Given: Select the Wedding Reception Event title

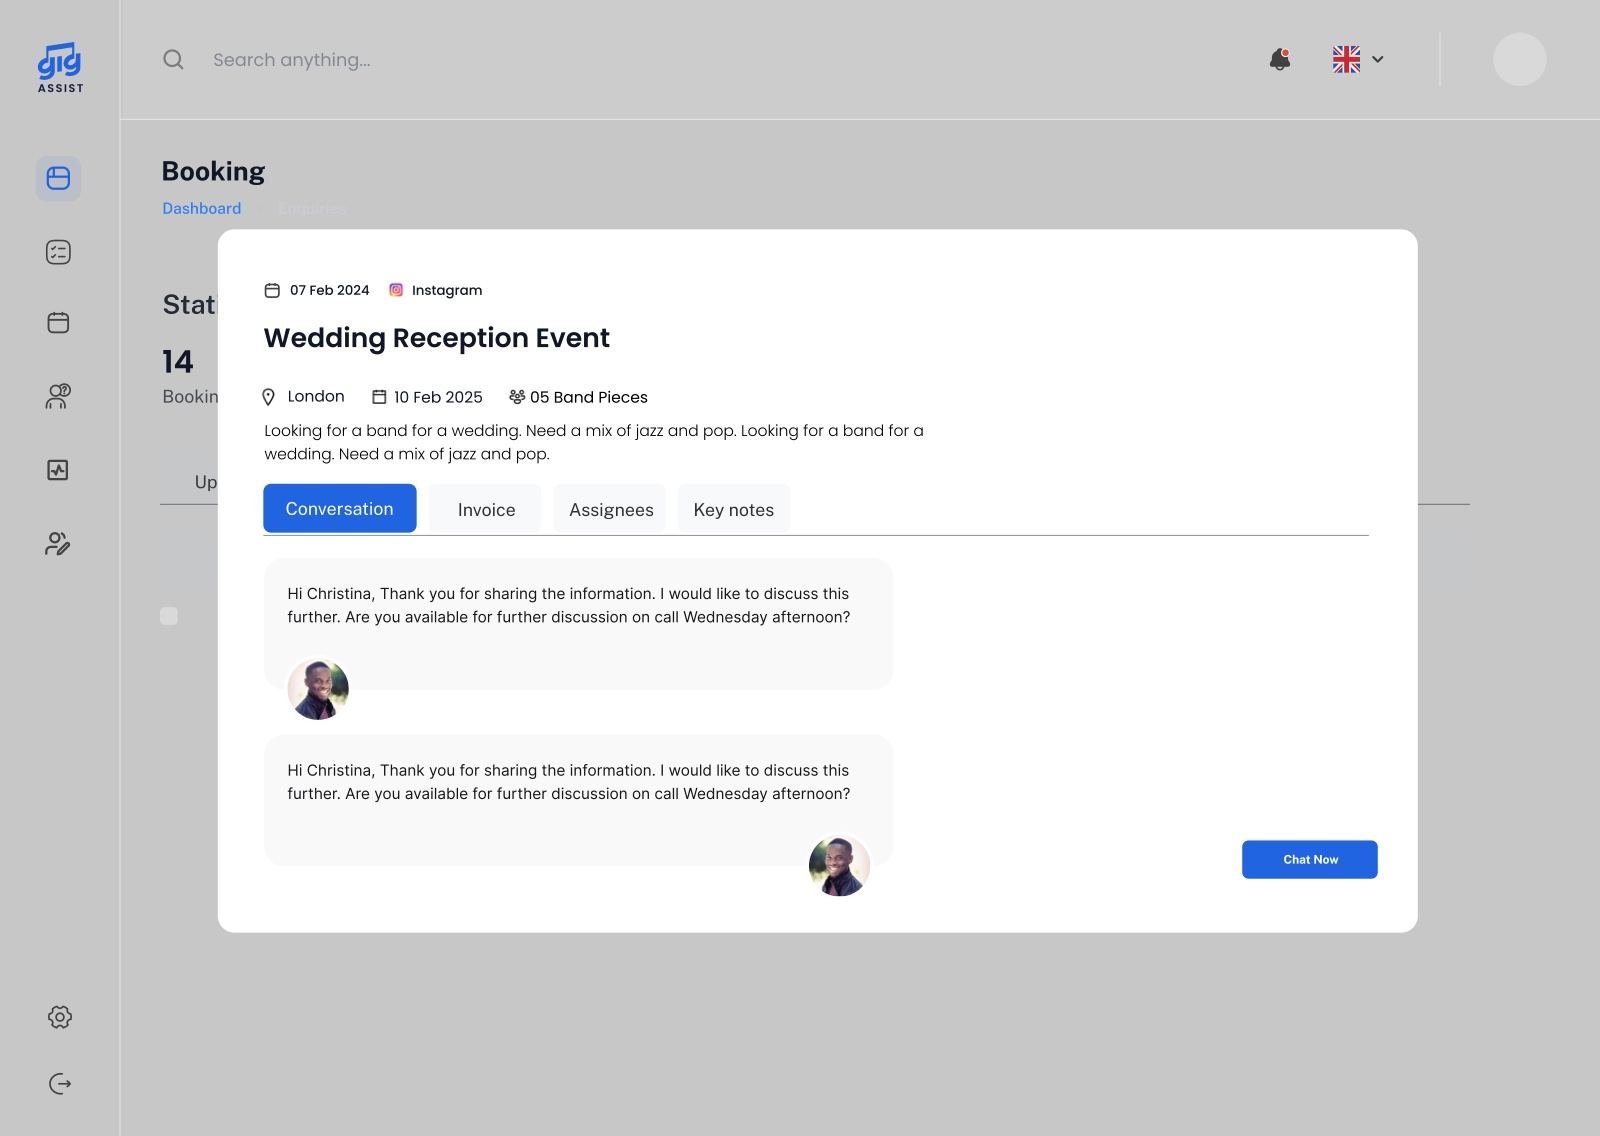Looking at the screenshot, I should point(437,337).
